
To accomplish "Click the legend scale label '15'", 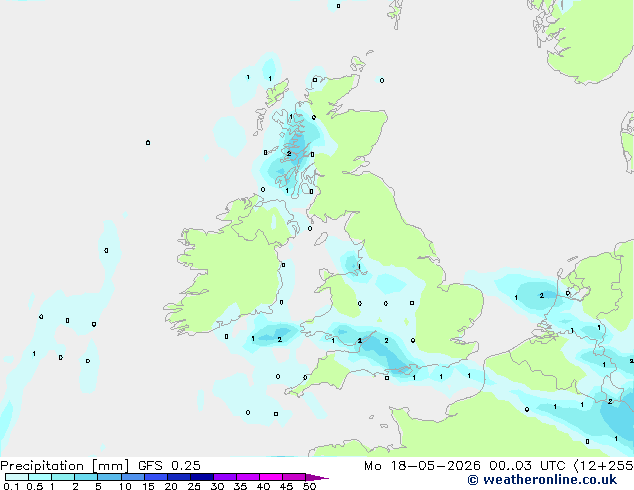I will coord(148,486).
